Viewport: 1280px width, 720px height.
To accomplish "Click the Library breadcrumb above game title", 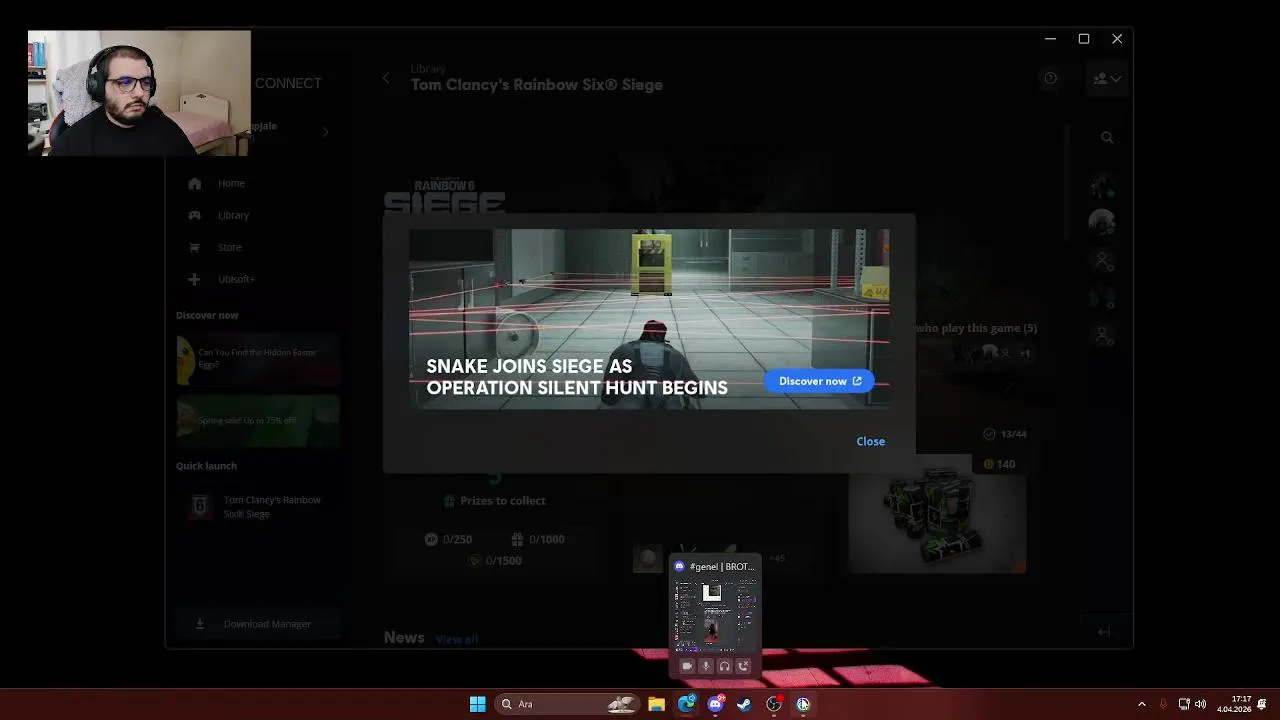I will 428,69.
